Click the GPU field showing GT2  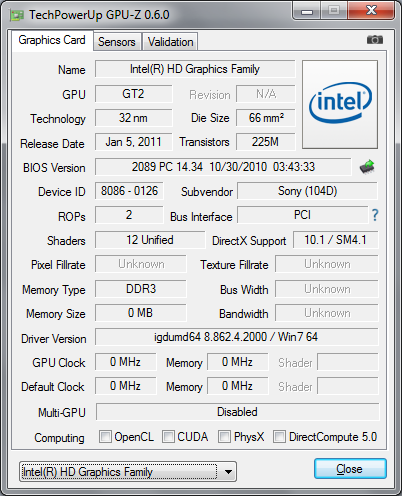pyautogui.click(x=134, y=94)
